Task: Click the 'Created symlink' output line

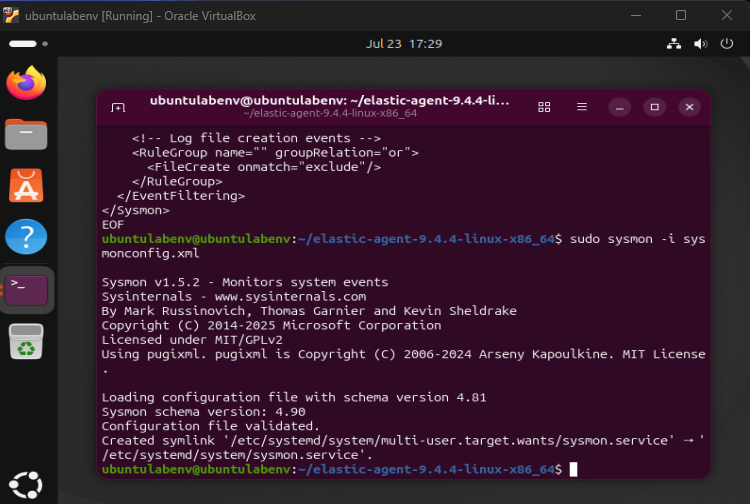Action: (403, 448)
